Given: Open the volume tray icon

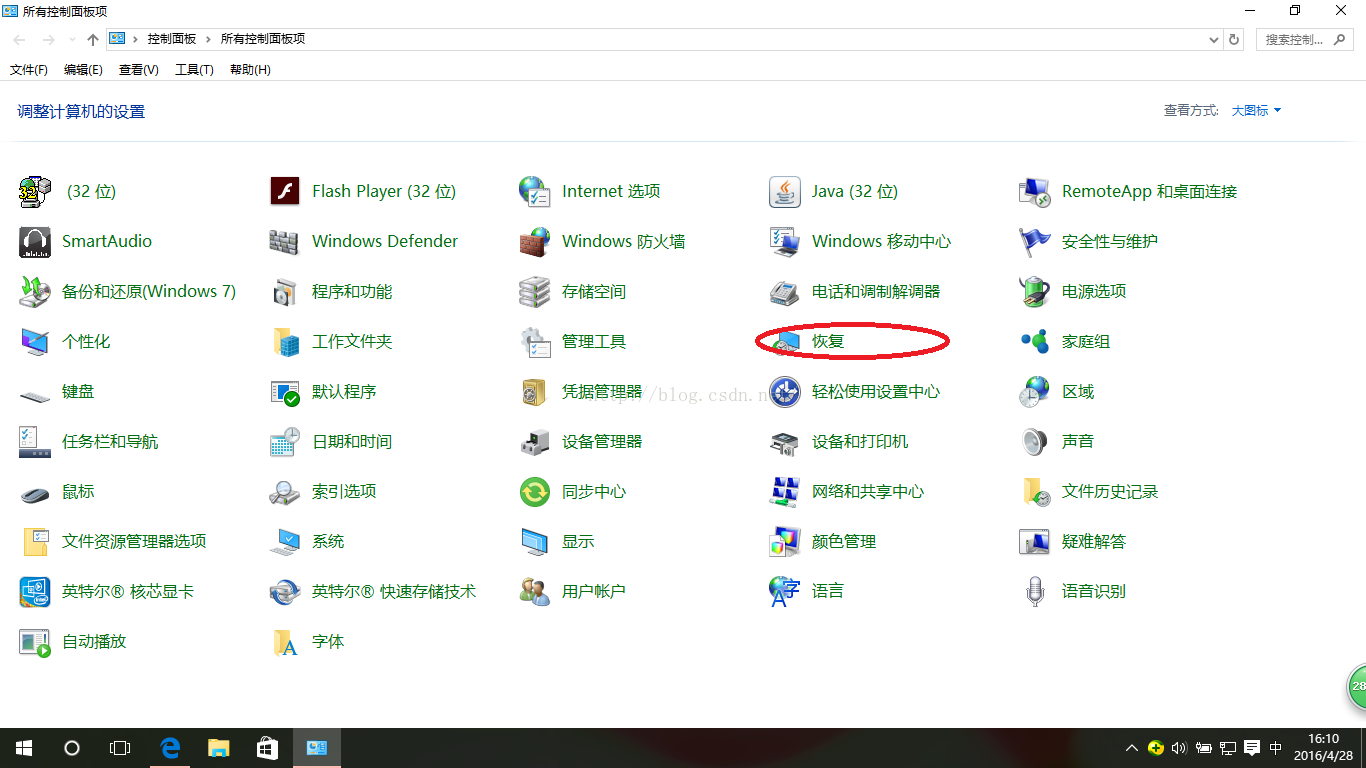Looking at the screenshot, I should [x=1179, y=748].
